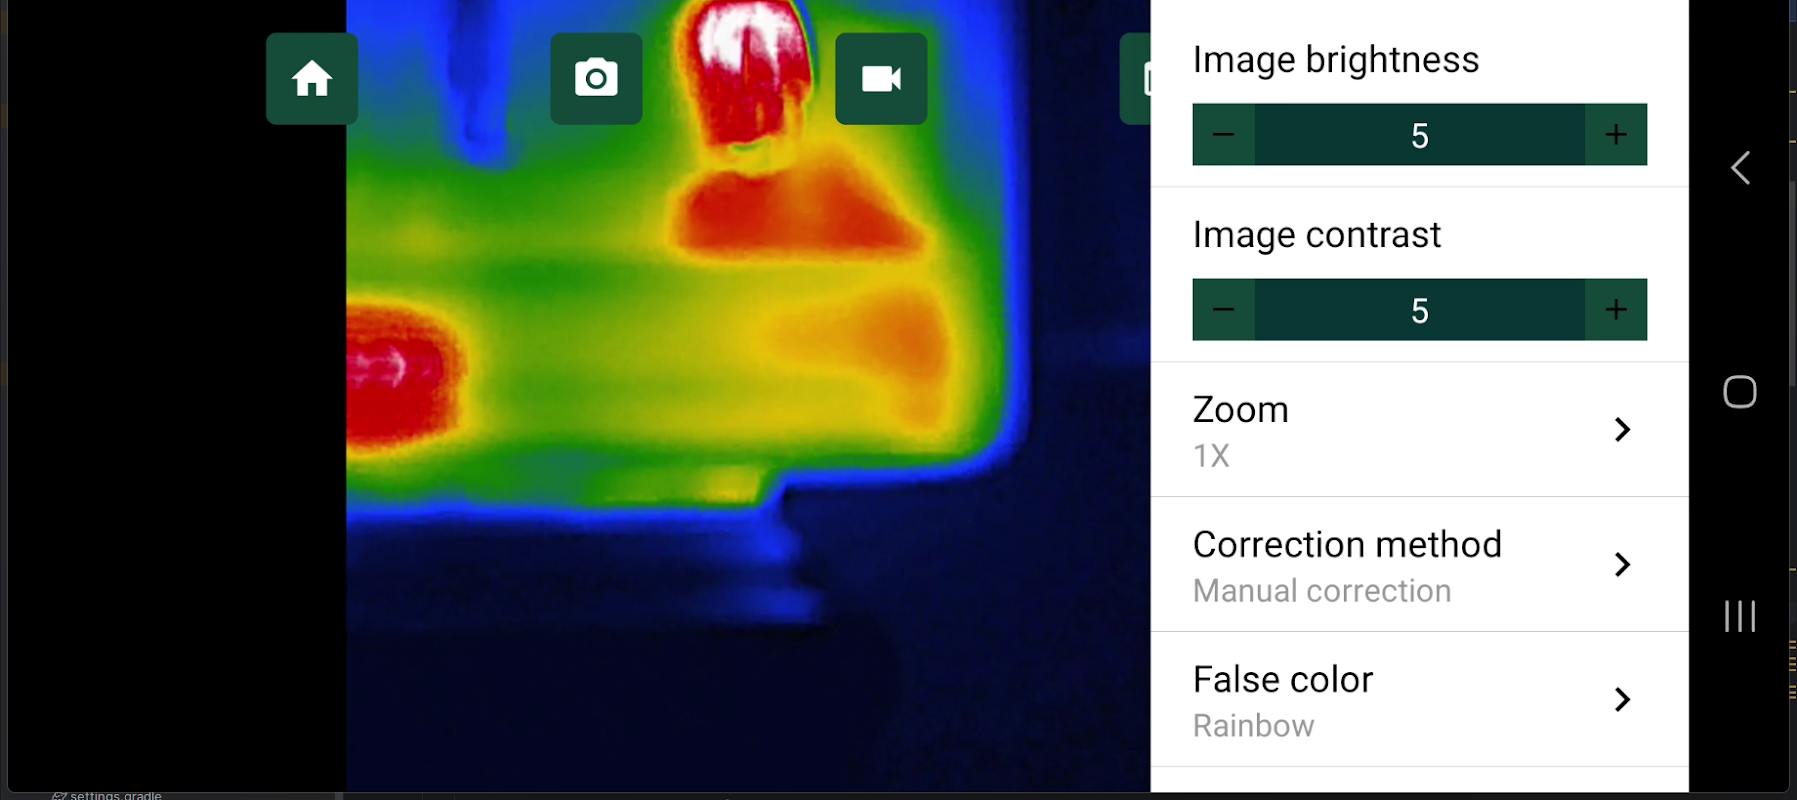Open the Zoom 1X menu item
The height and width of the screenshot is (800, 1797).
coord(1420,430)
